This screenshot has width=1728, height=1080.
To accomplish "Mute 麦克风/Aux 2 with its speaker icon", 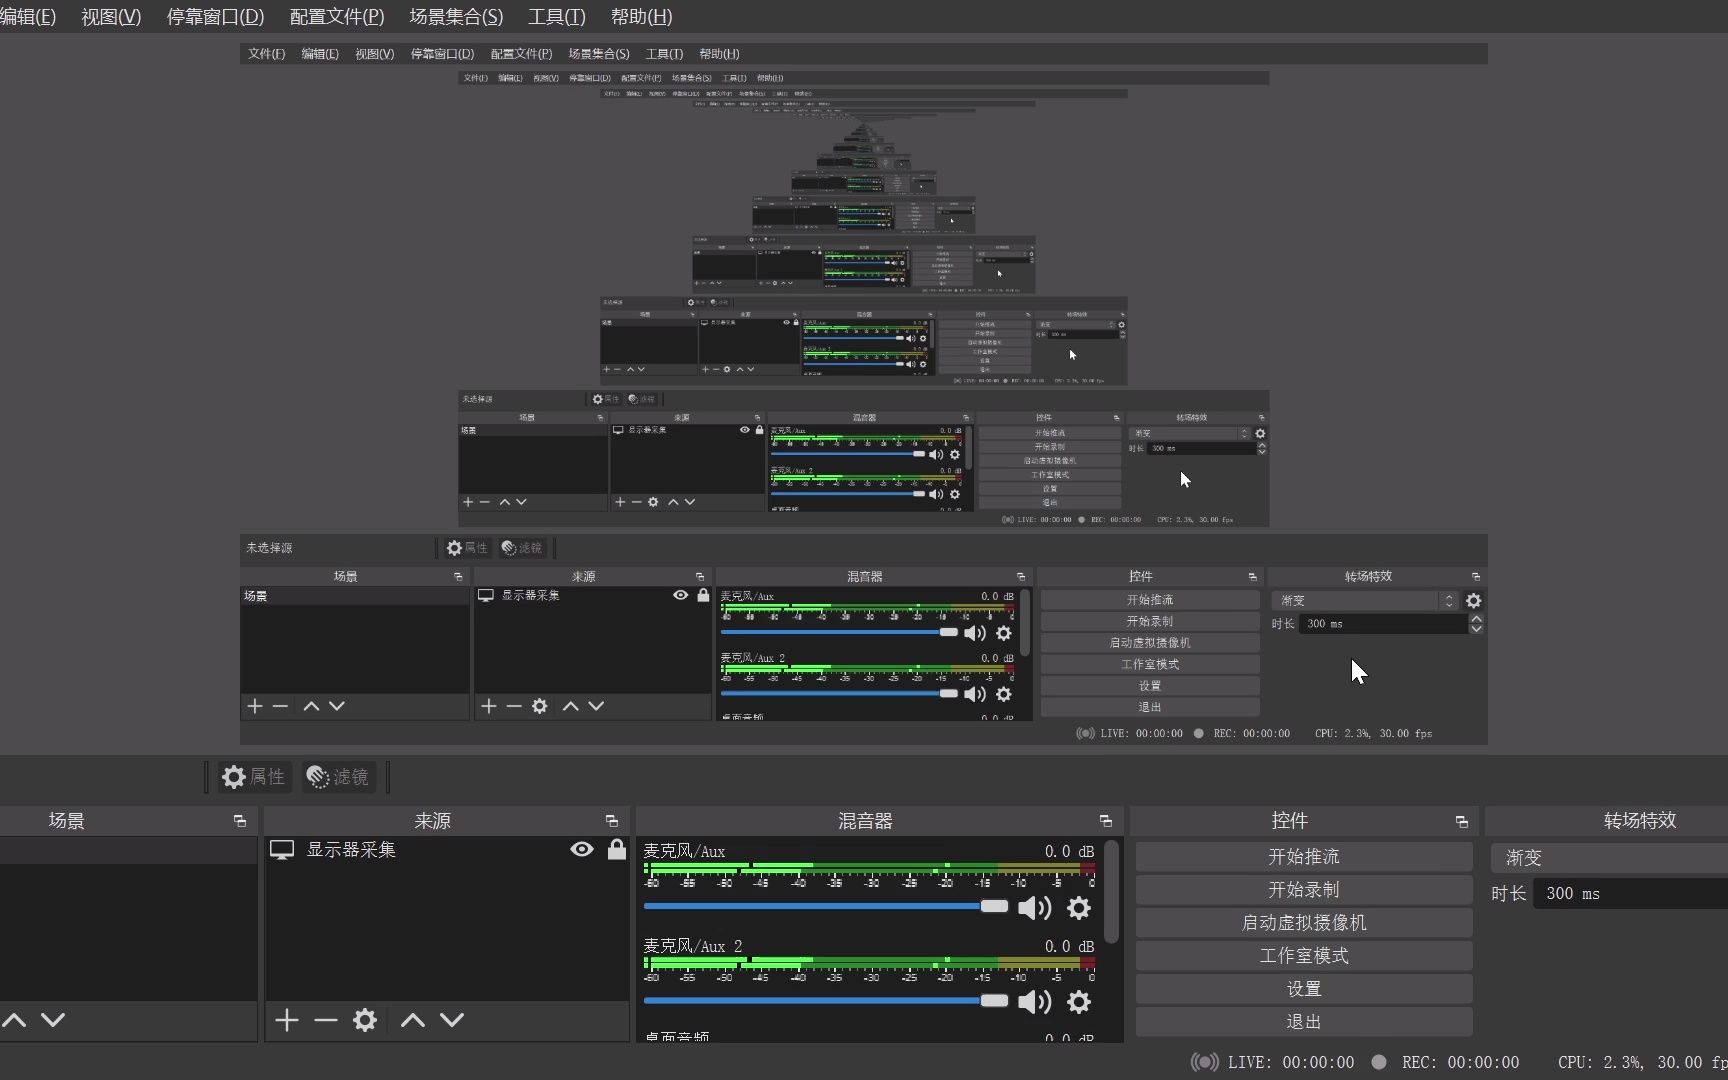I will point(1035,1002).
